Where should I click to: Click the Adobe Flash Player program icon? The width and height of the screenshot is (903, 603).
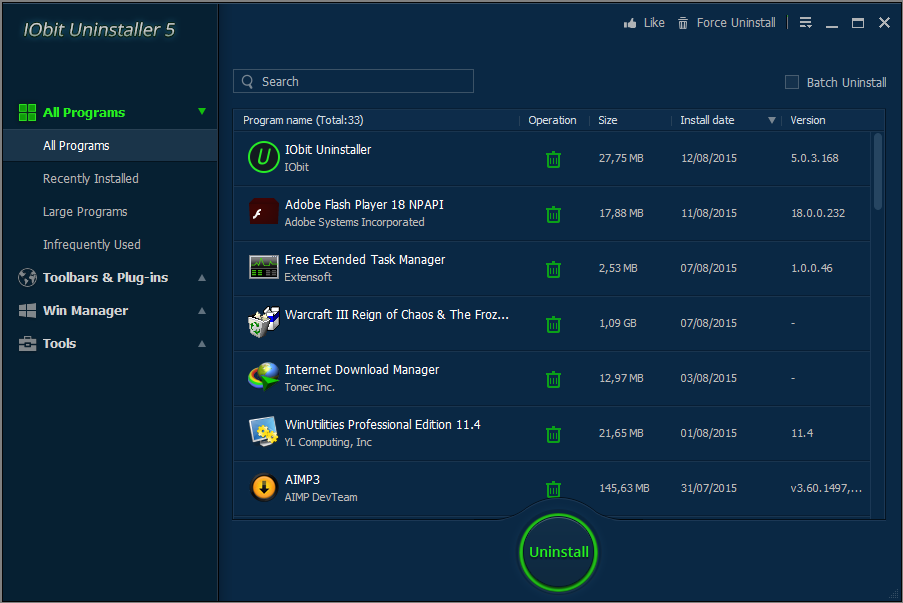[x=264, y=211]
